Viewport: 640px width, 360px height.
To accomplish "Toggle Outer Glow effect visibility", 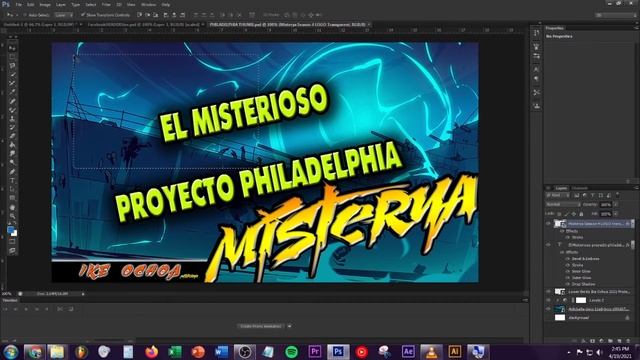I will pos(568,278).
